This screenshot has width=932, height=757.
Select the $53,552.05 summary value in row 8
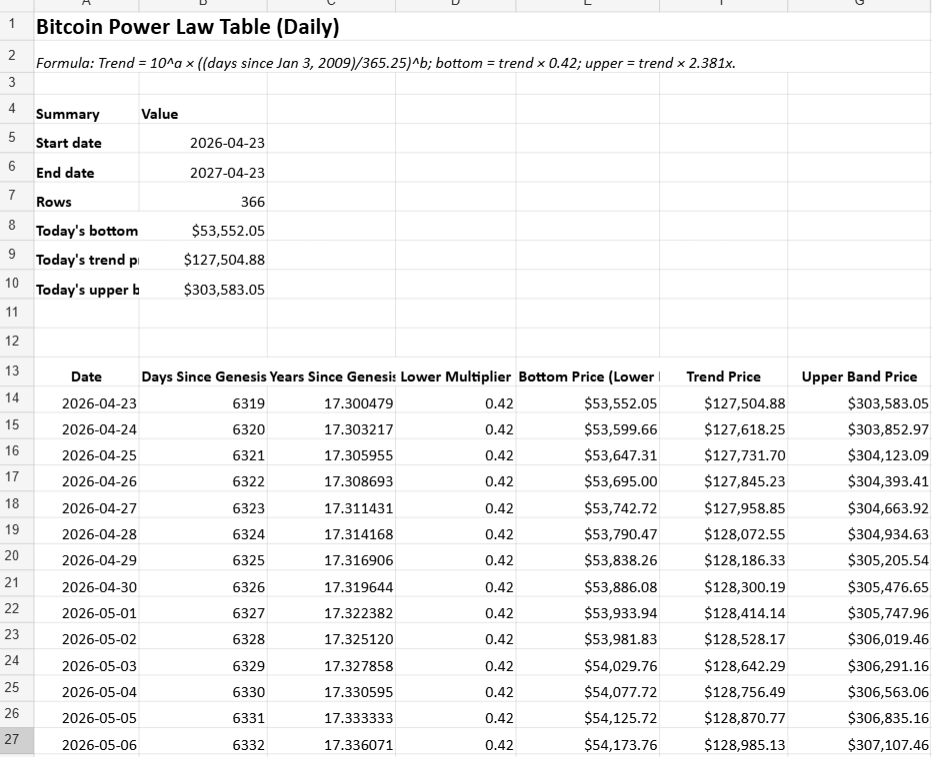[203, 226]
